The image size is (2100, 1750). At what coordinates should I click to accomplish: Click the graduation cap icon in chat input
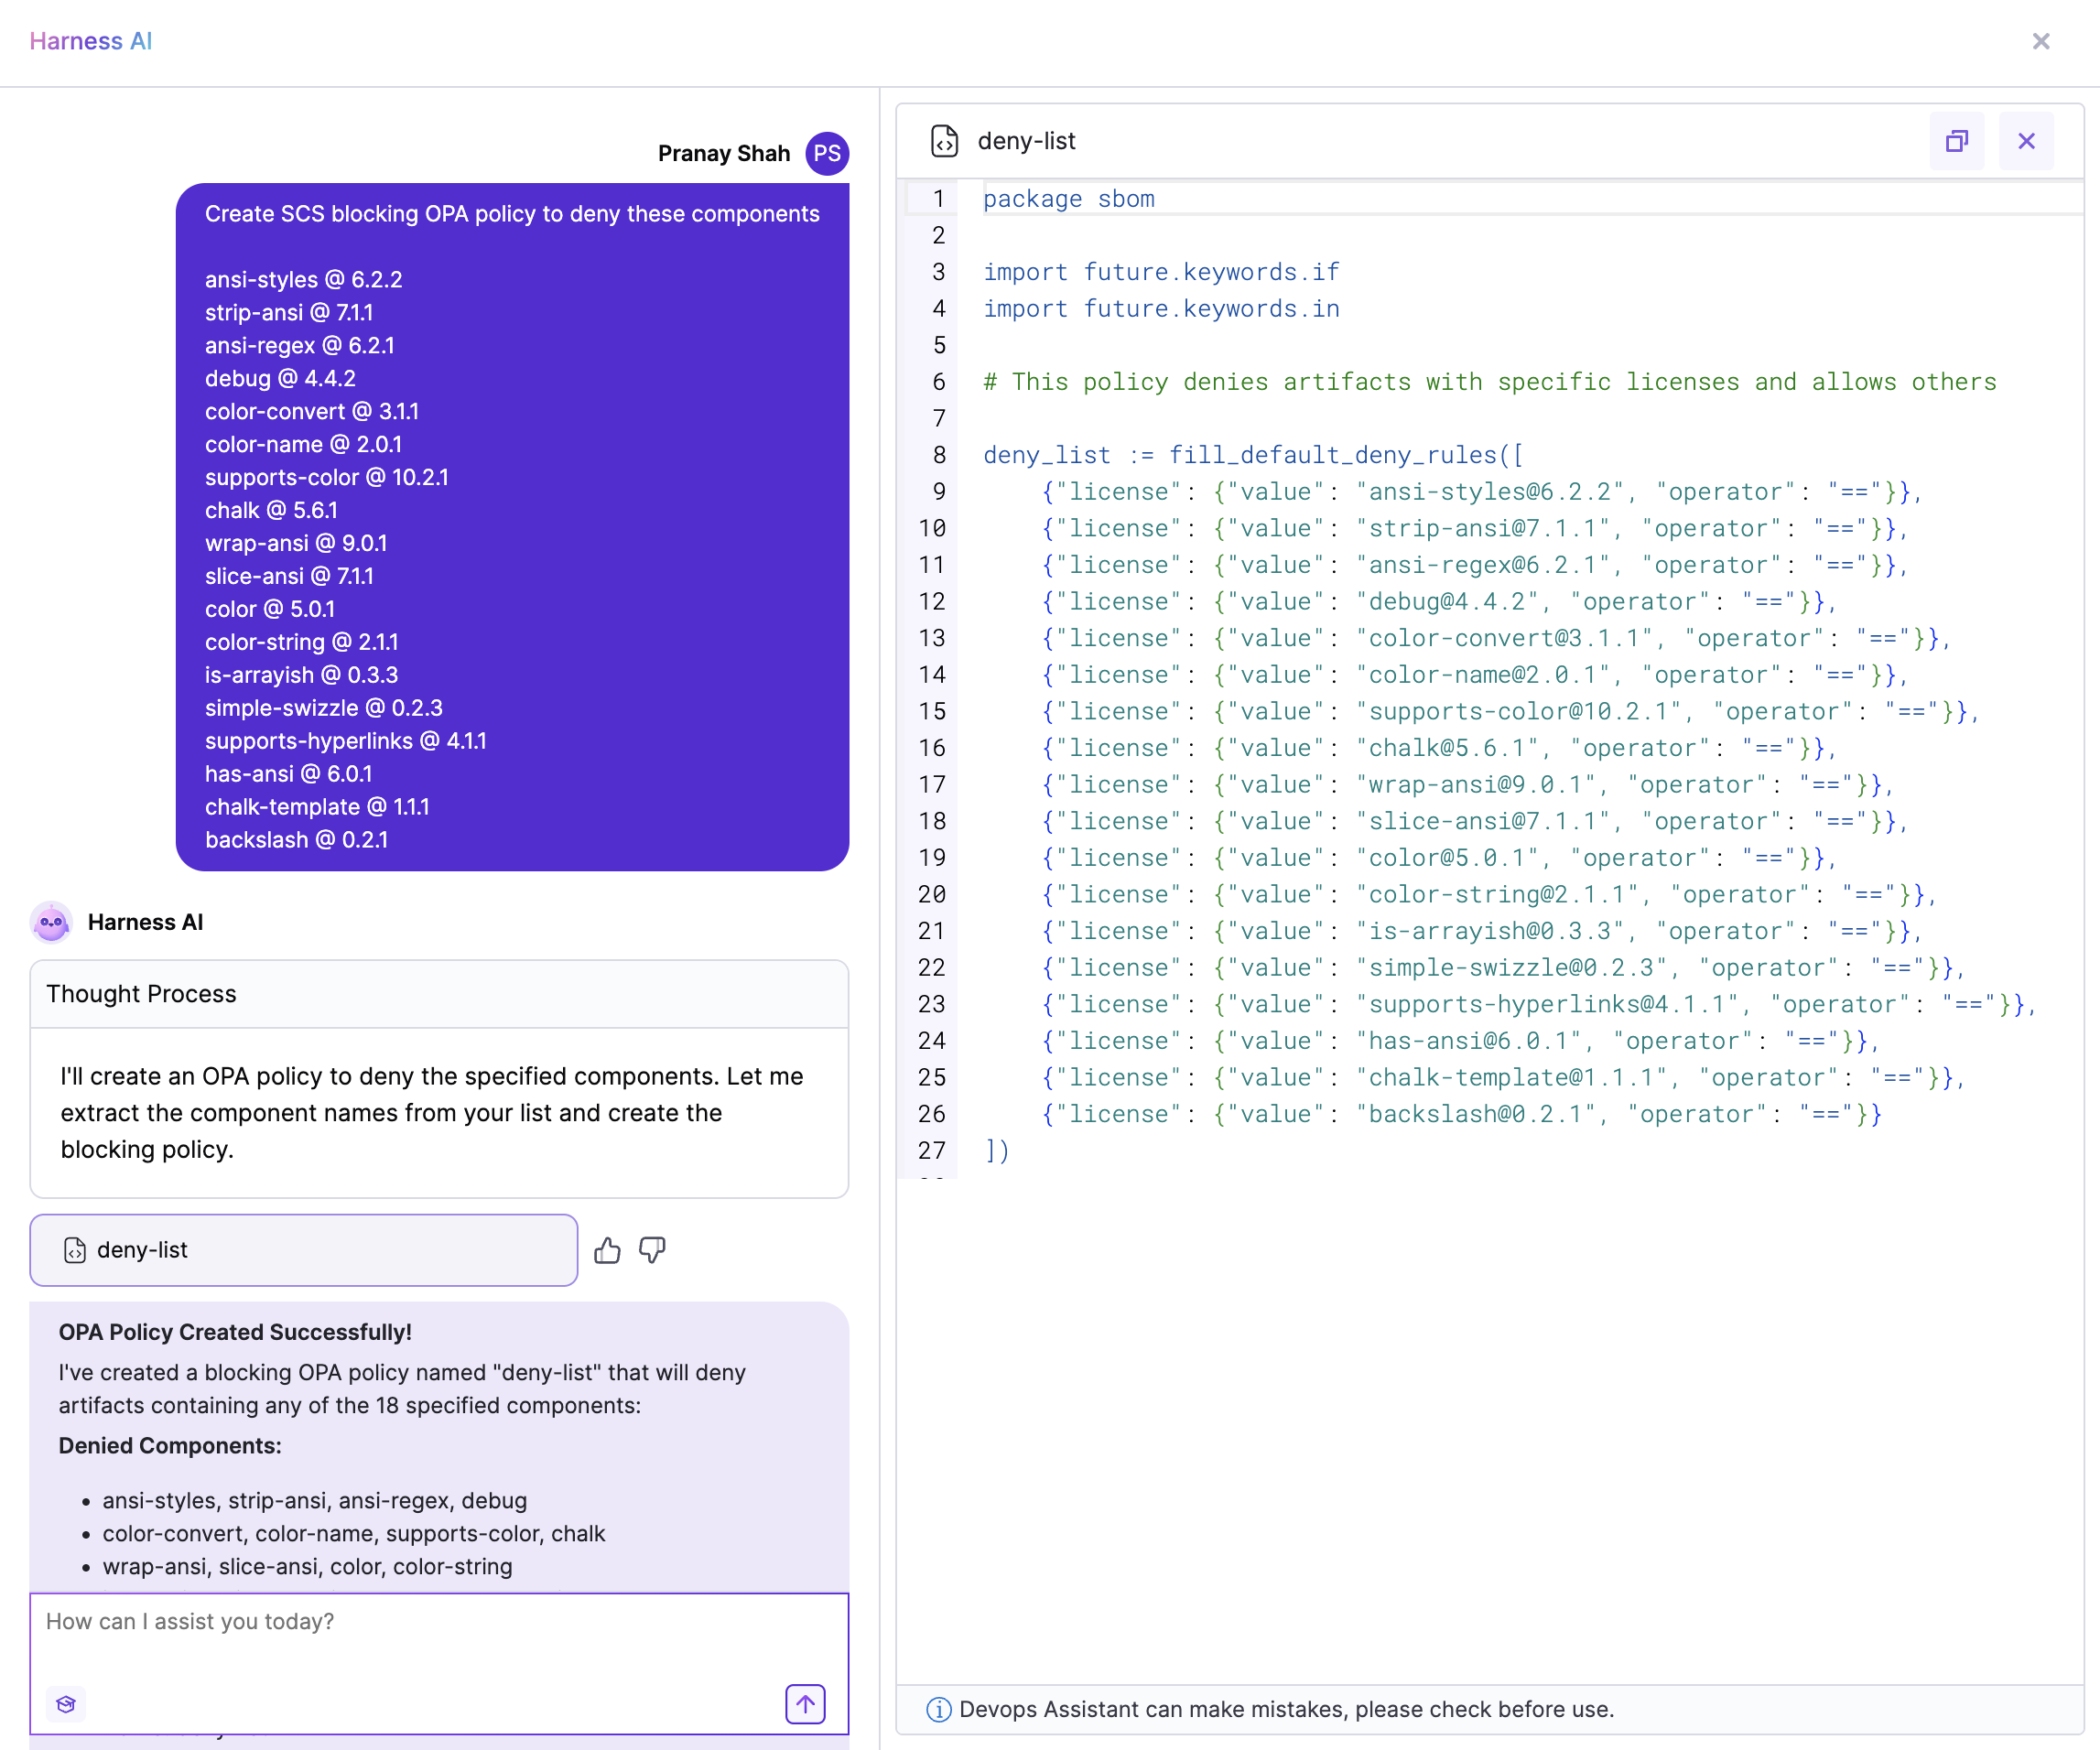pyautogui.click(x=66, y=1704)
